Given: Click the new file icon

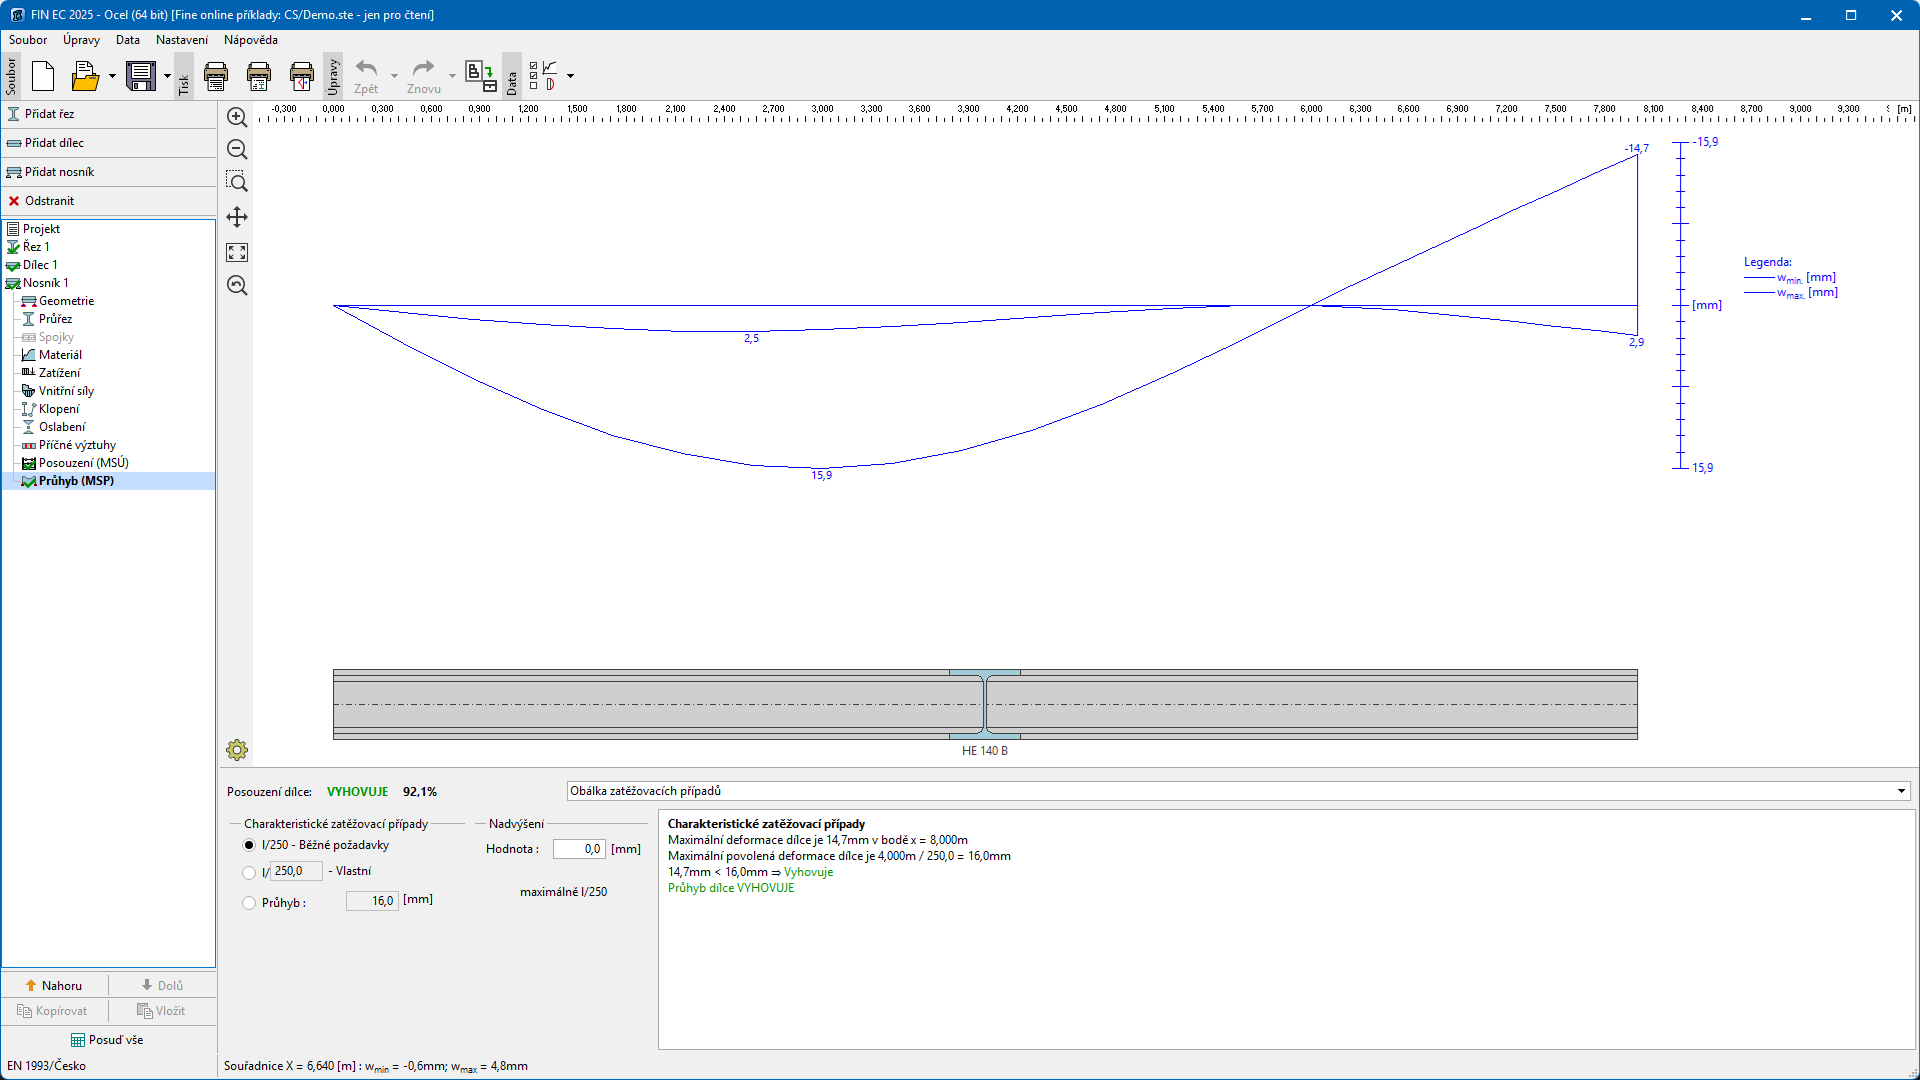Looking at the screenshot, I should 43,76.
